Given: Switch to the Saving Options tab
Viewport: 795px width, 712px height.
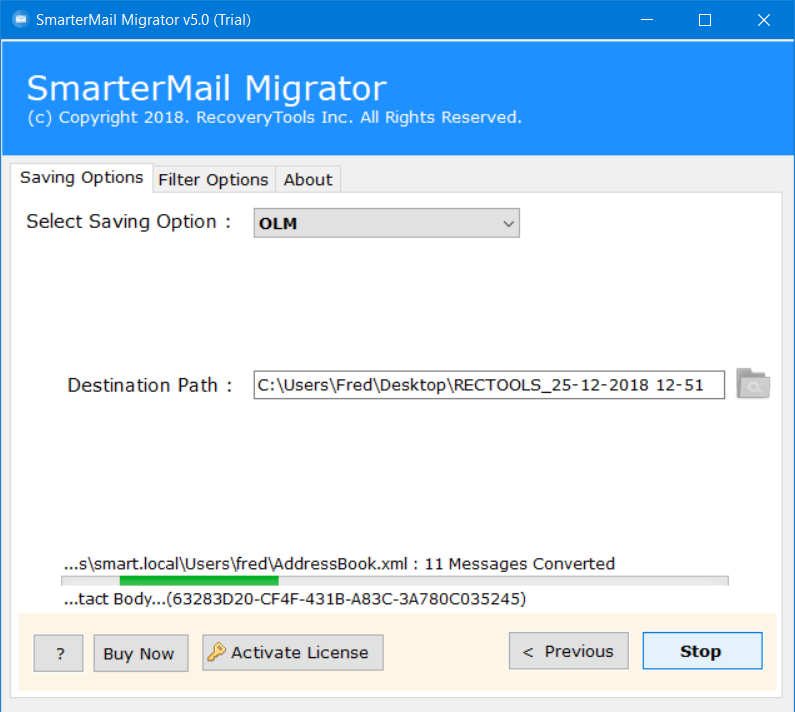Looking at the screenshot, I should pyautogui.click(x=82, y=178).
